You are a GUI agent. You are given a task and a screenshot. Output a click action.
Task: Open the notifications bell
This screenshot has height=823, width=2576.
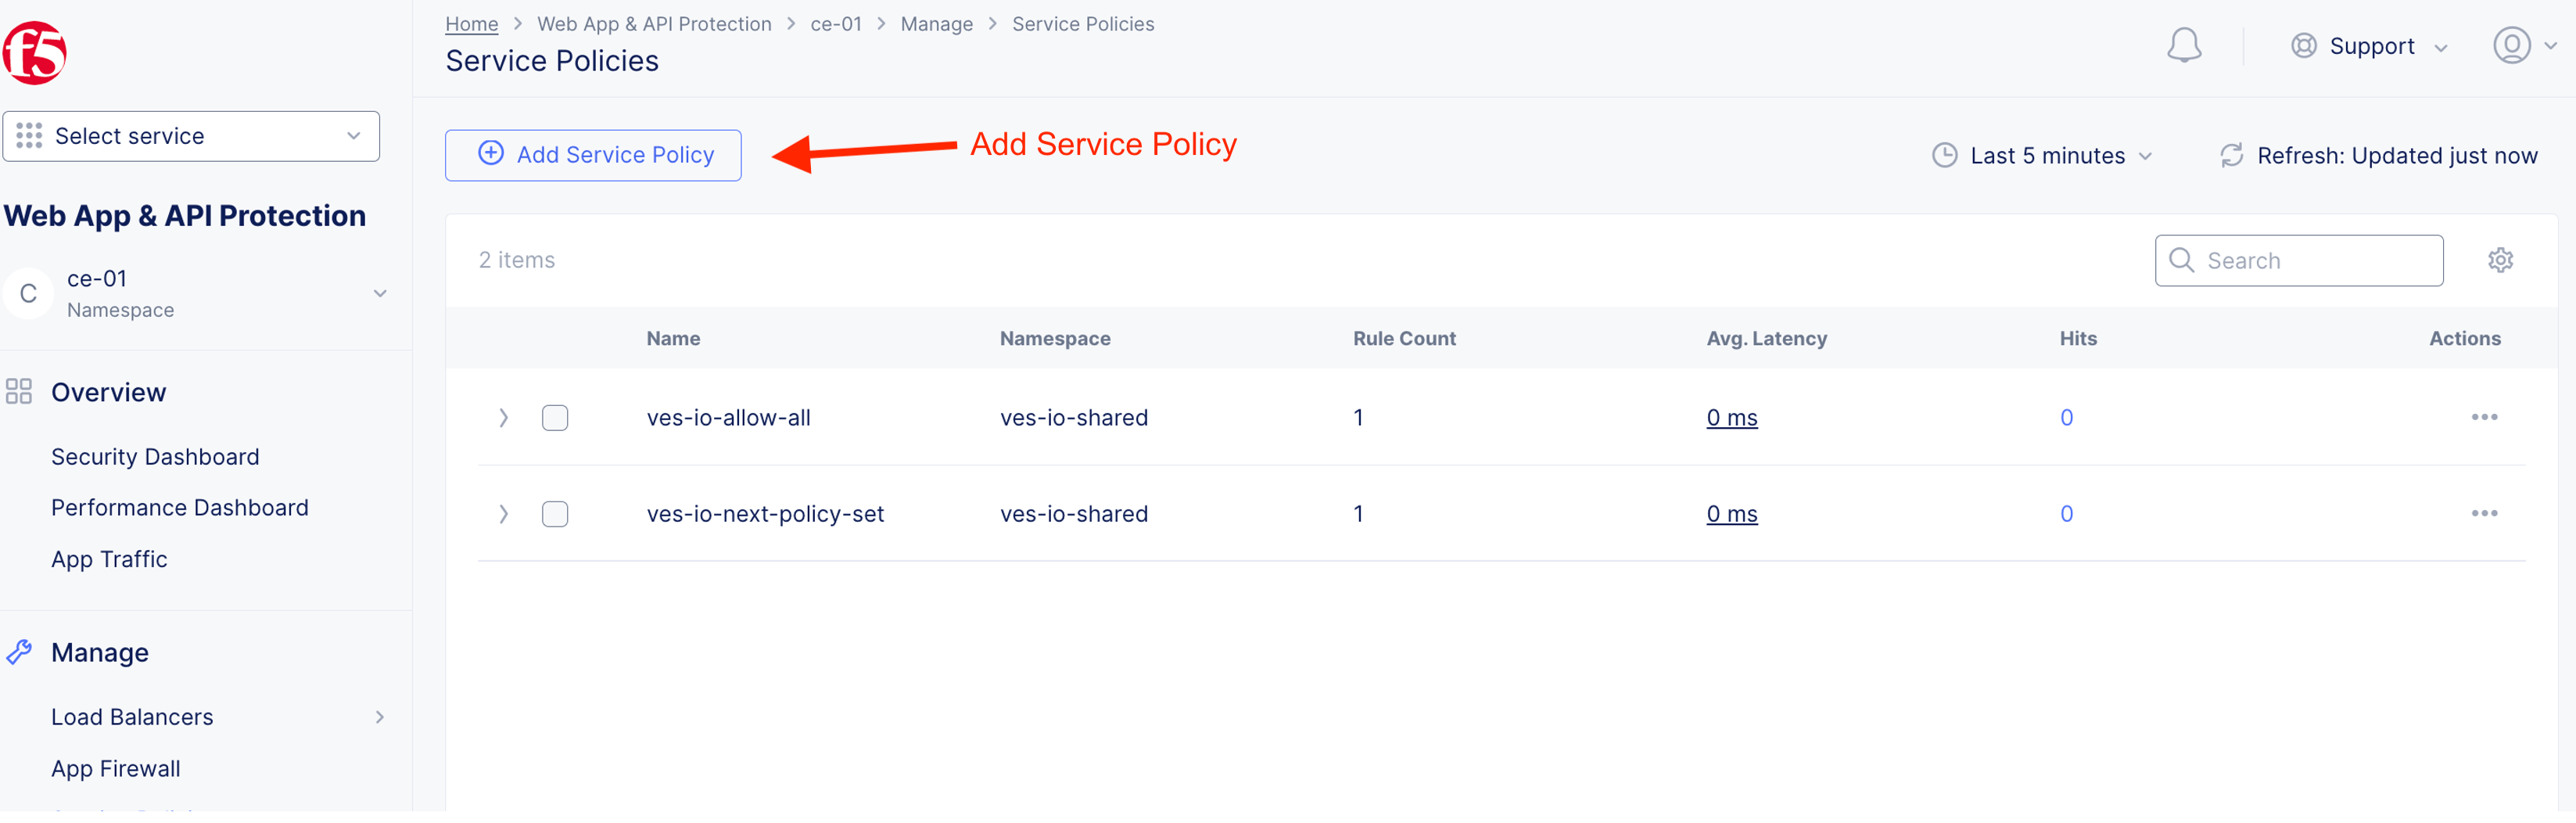tap(2183, 46)
